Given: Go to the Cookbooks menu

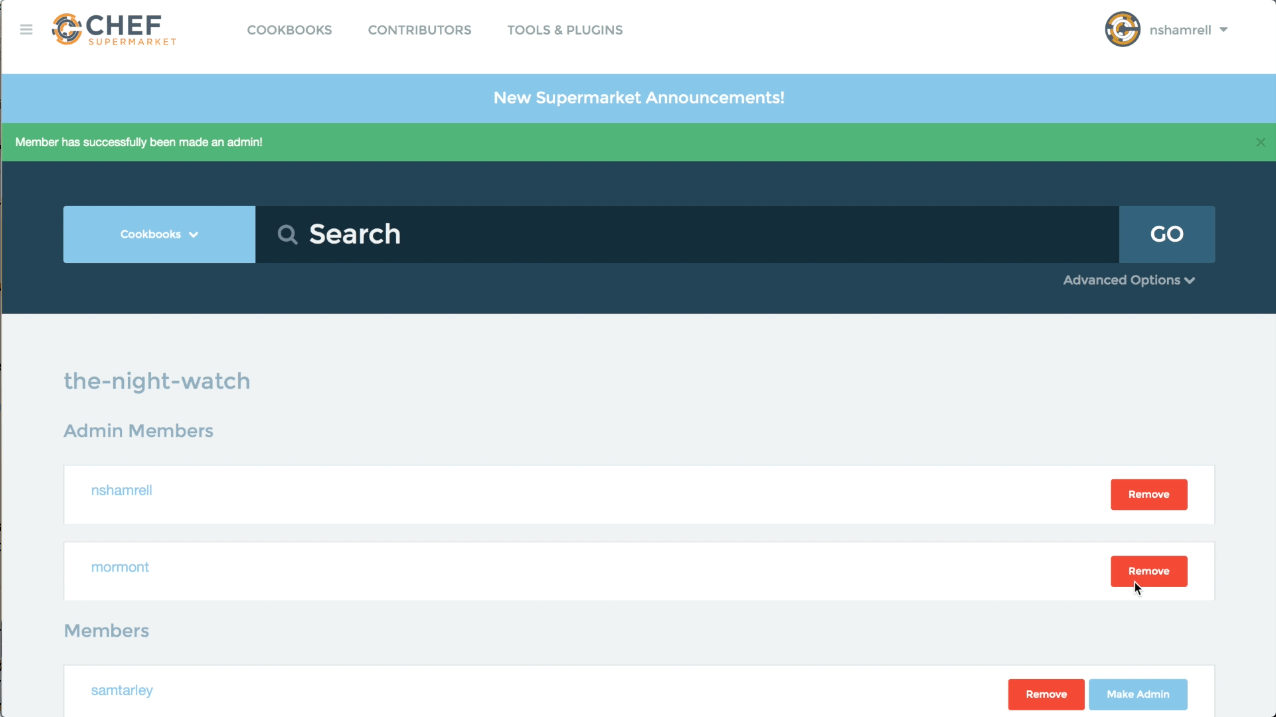Looking at the screenshot, I should point(289,30).
